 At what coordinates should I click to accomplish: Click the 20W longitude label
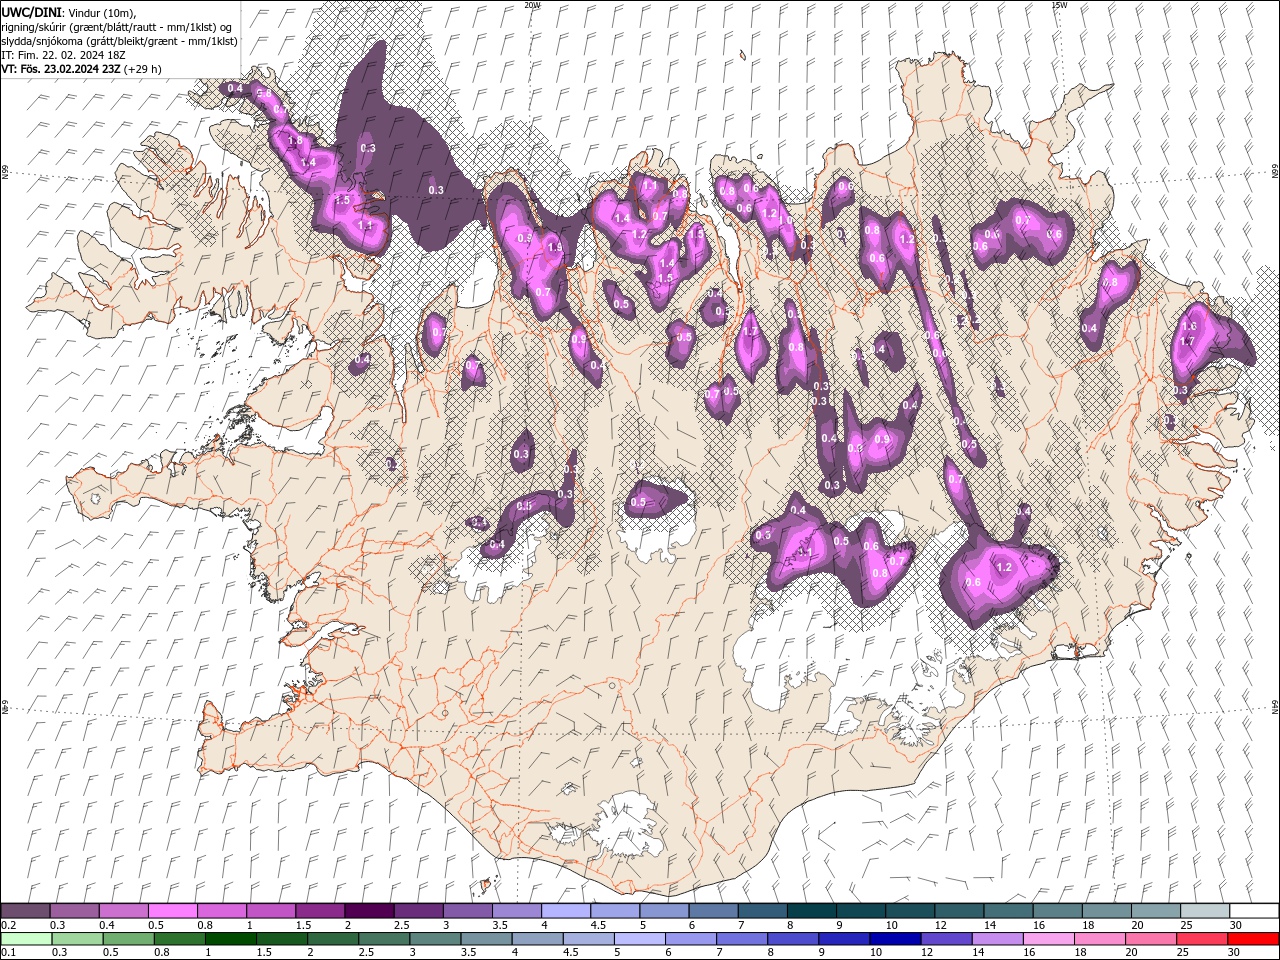(532, 5)
